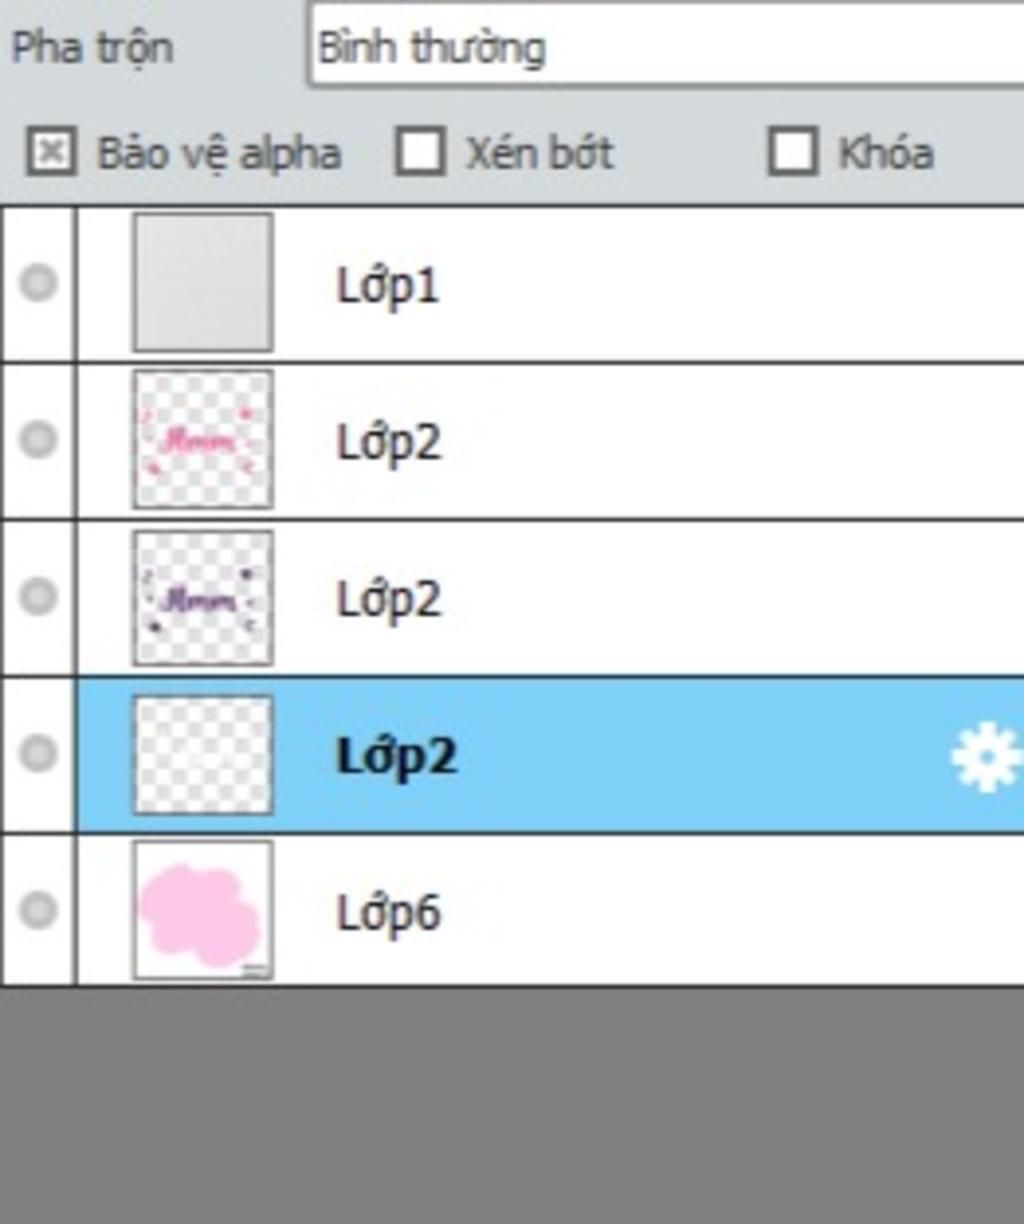Disable the Bảo vệ alpha checkbox

coord(51,152)
